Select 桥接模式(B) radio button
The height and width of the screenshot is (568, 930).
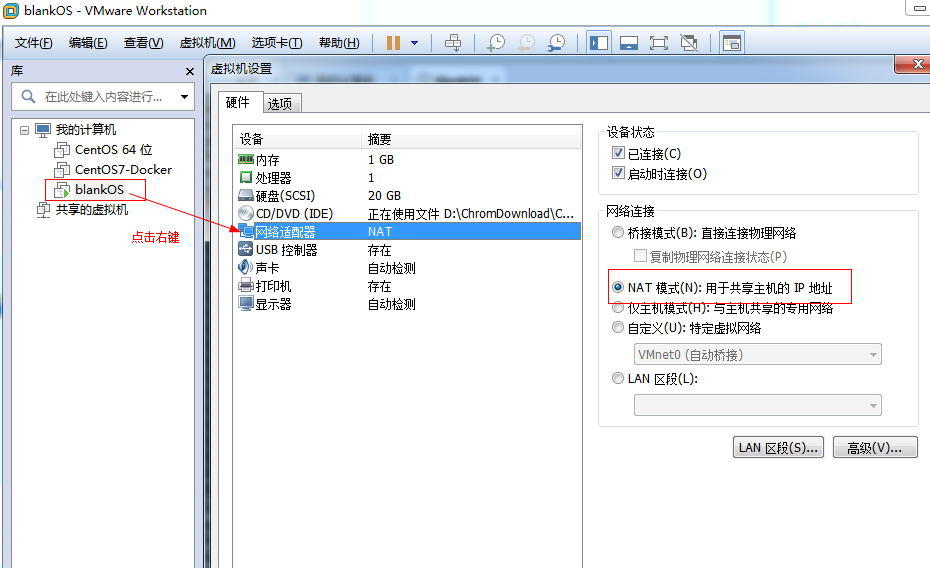coord(618,232)
